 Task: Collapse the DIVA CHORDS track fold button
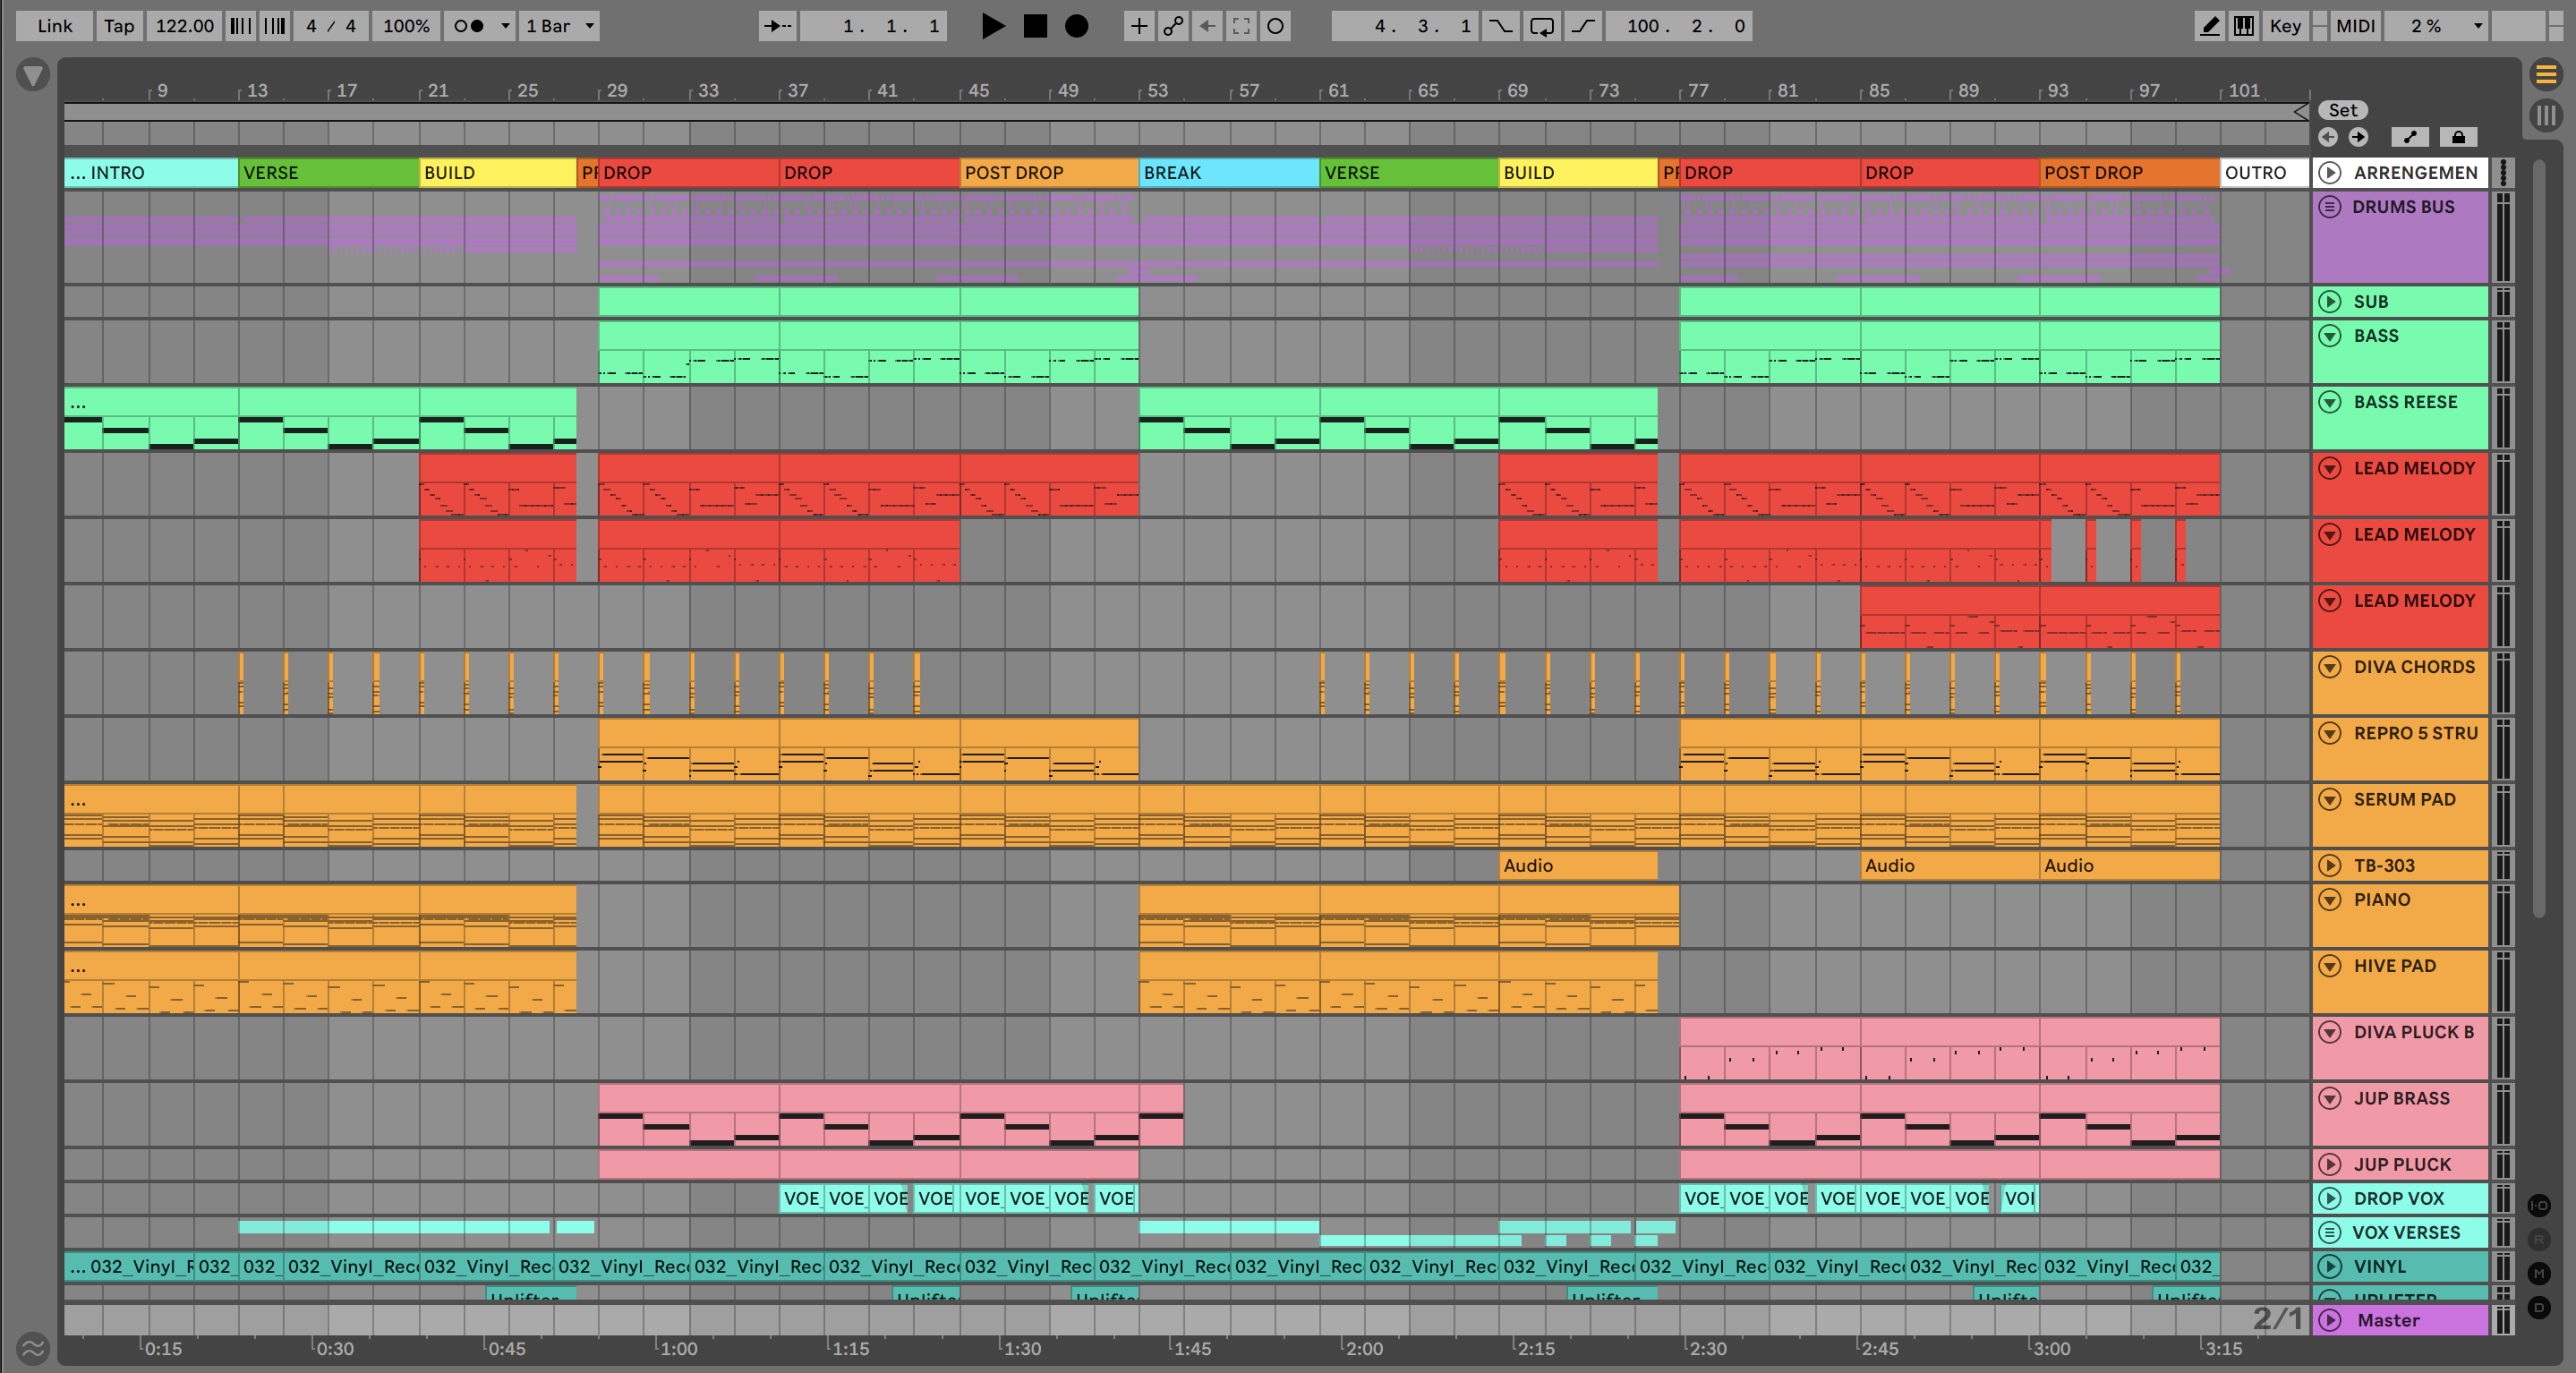(2330, 667)
